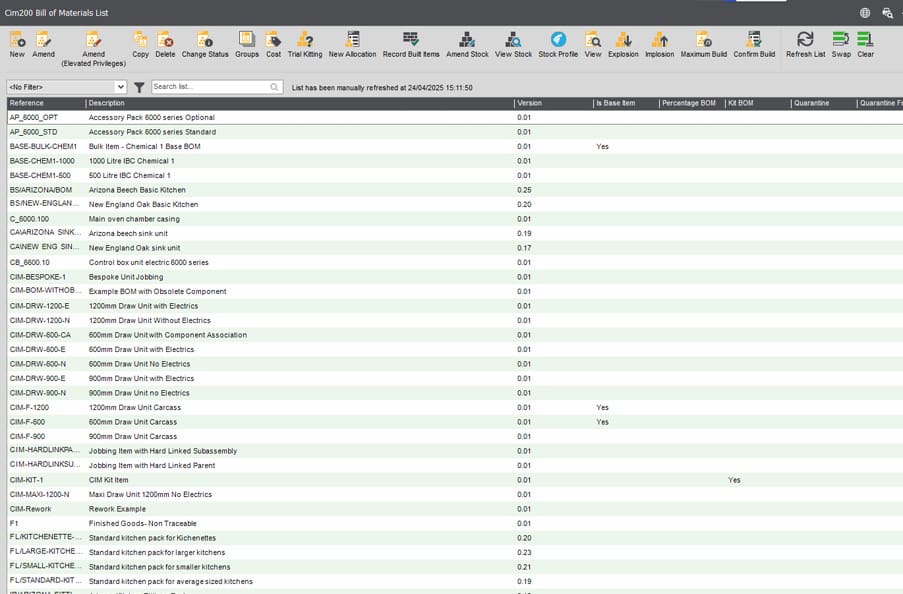
Task: Sort by Is Base Item column header
Action: 615,103
